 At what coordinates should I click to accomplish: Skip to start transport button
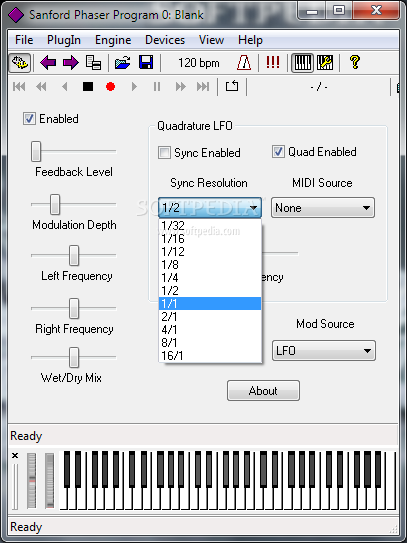click(x=19, y=87)
